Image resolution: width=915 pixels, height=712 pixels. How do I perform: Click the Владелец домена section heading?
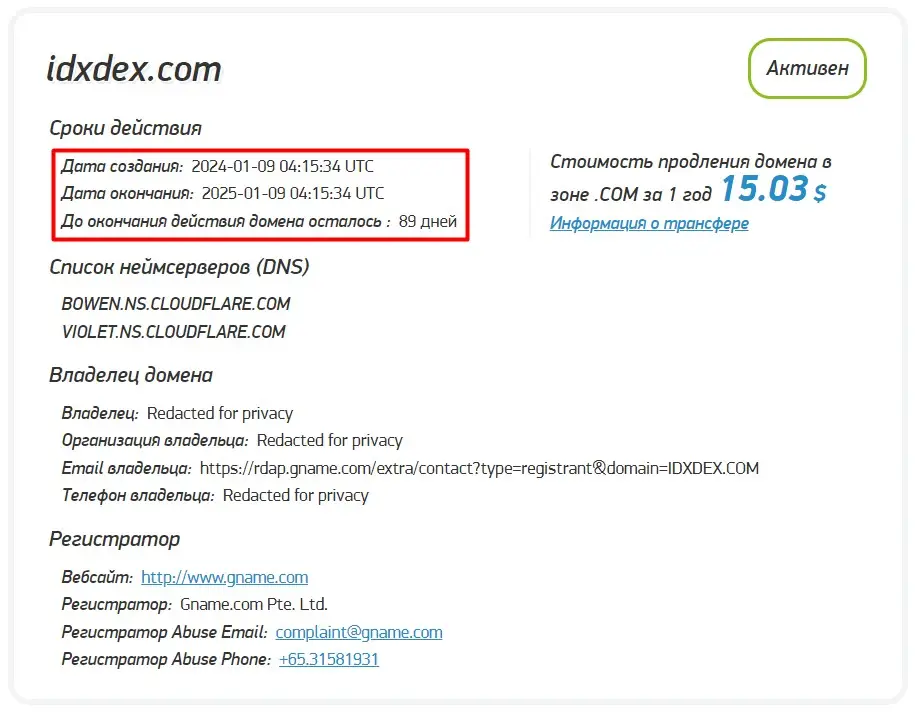tap(131, 376)
